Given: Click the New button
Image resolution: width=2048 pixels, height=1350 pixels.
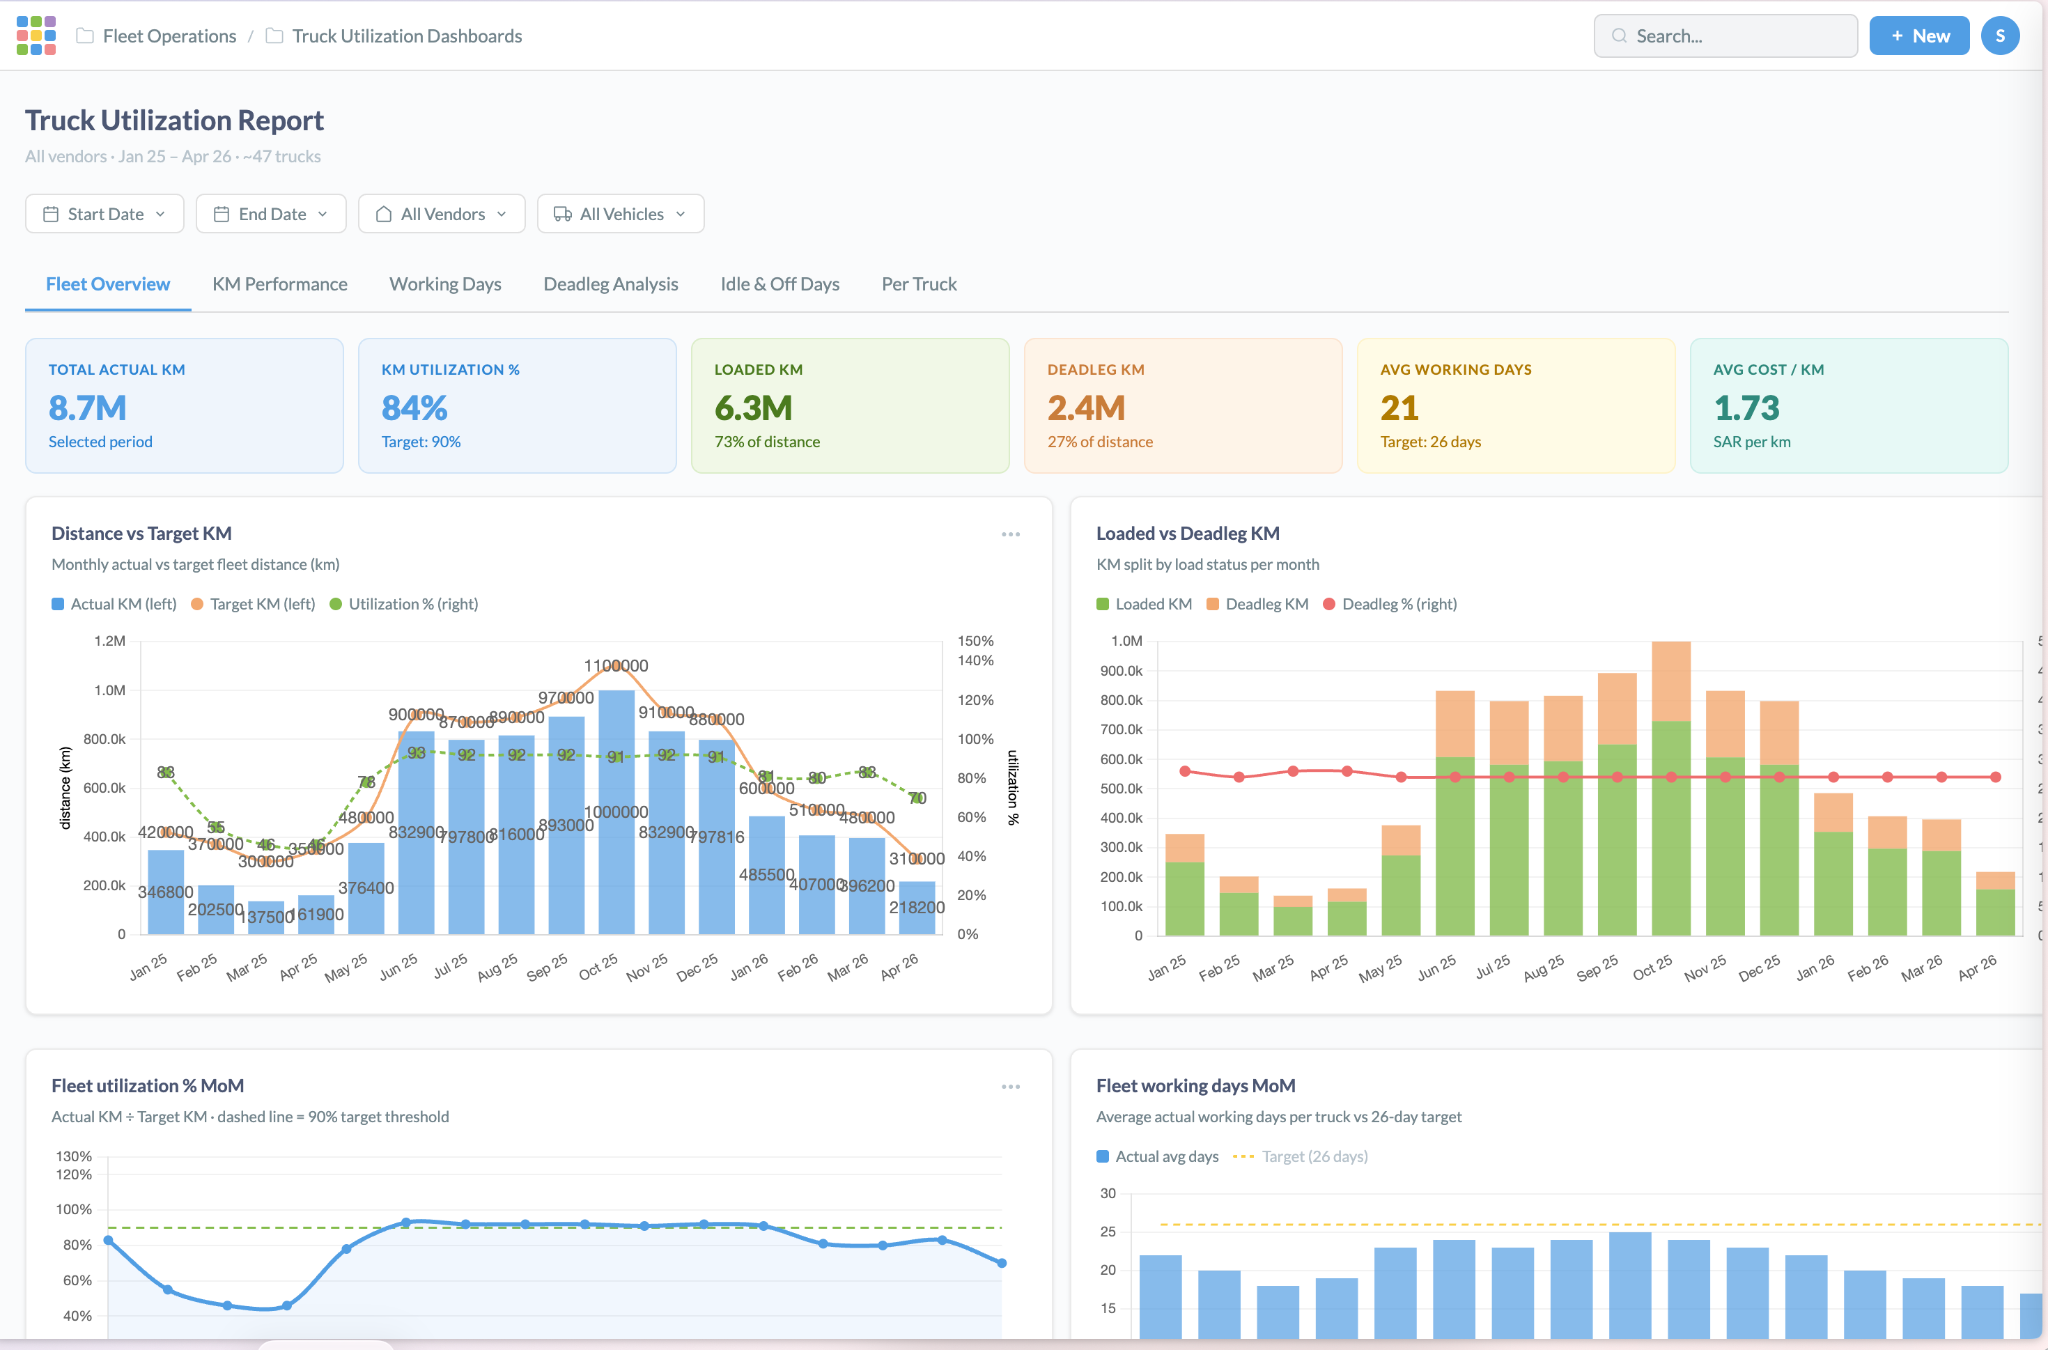Looking at the screenshot, I should (1919, 36).
